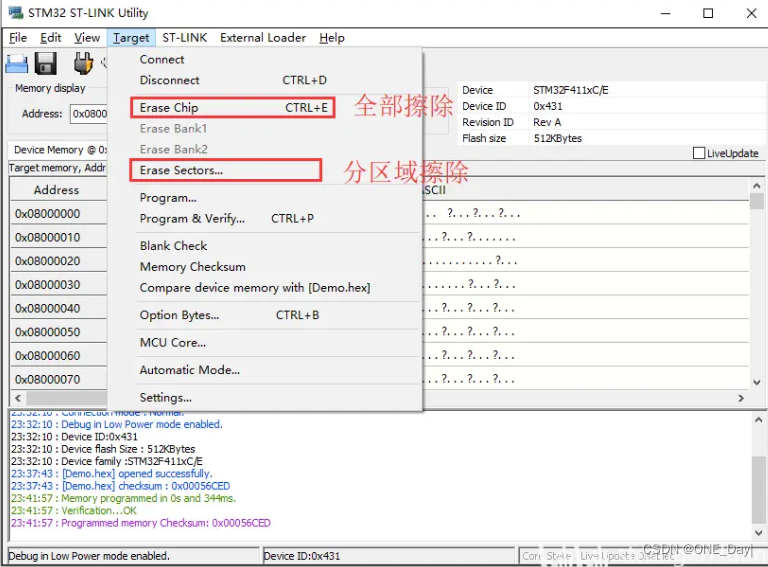Viewport: 768px width, 567px height.
Task: Open the File menu
Action: click(18, 38)
